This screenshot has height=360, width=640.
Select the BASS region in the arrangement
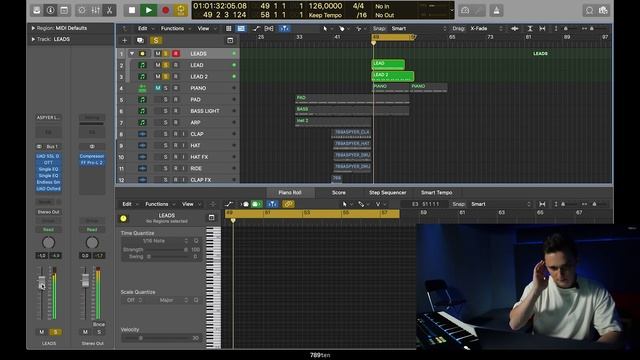(352, 110)
